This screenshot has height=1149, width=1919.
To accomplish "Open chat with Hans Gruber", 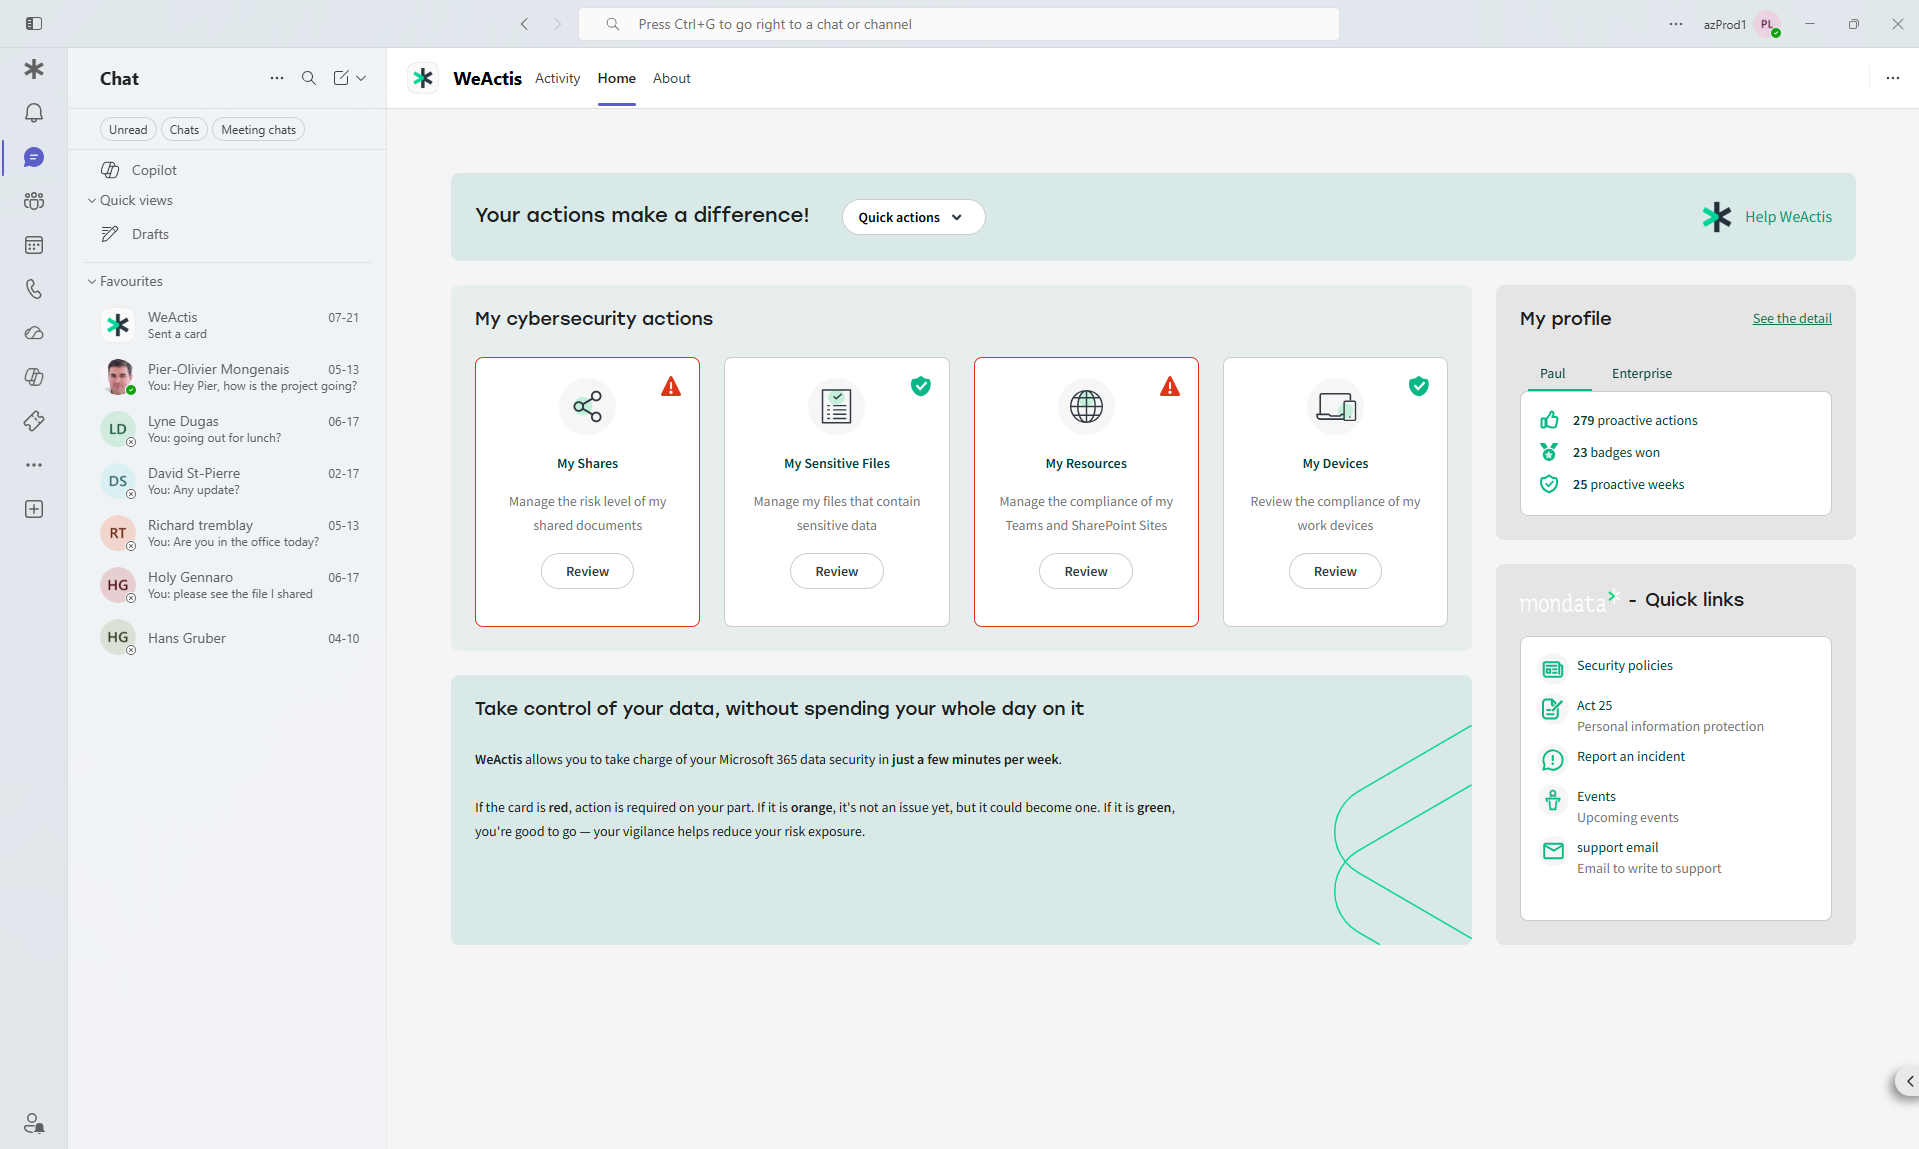I will [228, 638].
